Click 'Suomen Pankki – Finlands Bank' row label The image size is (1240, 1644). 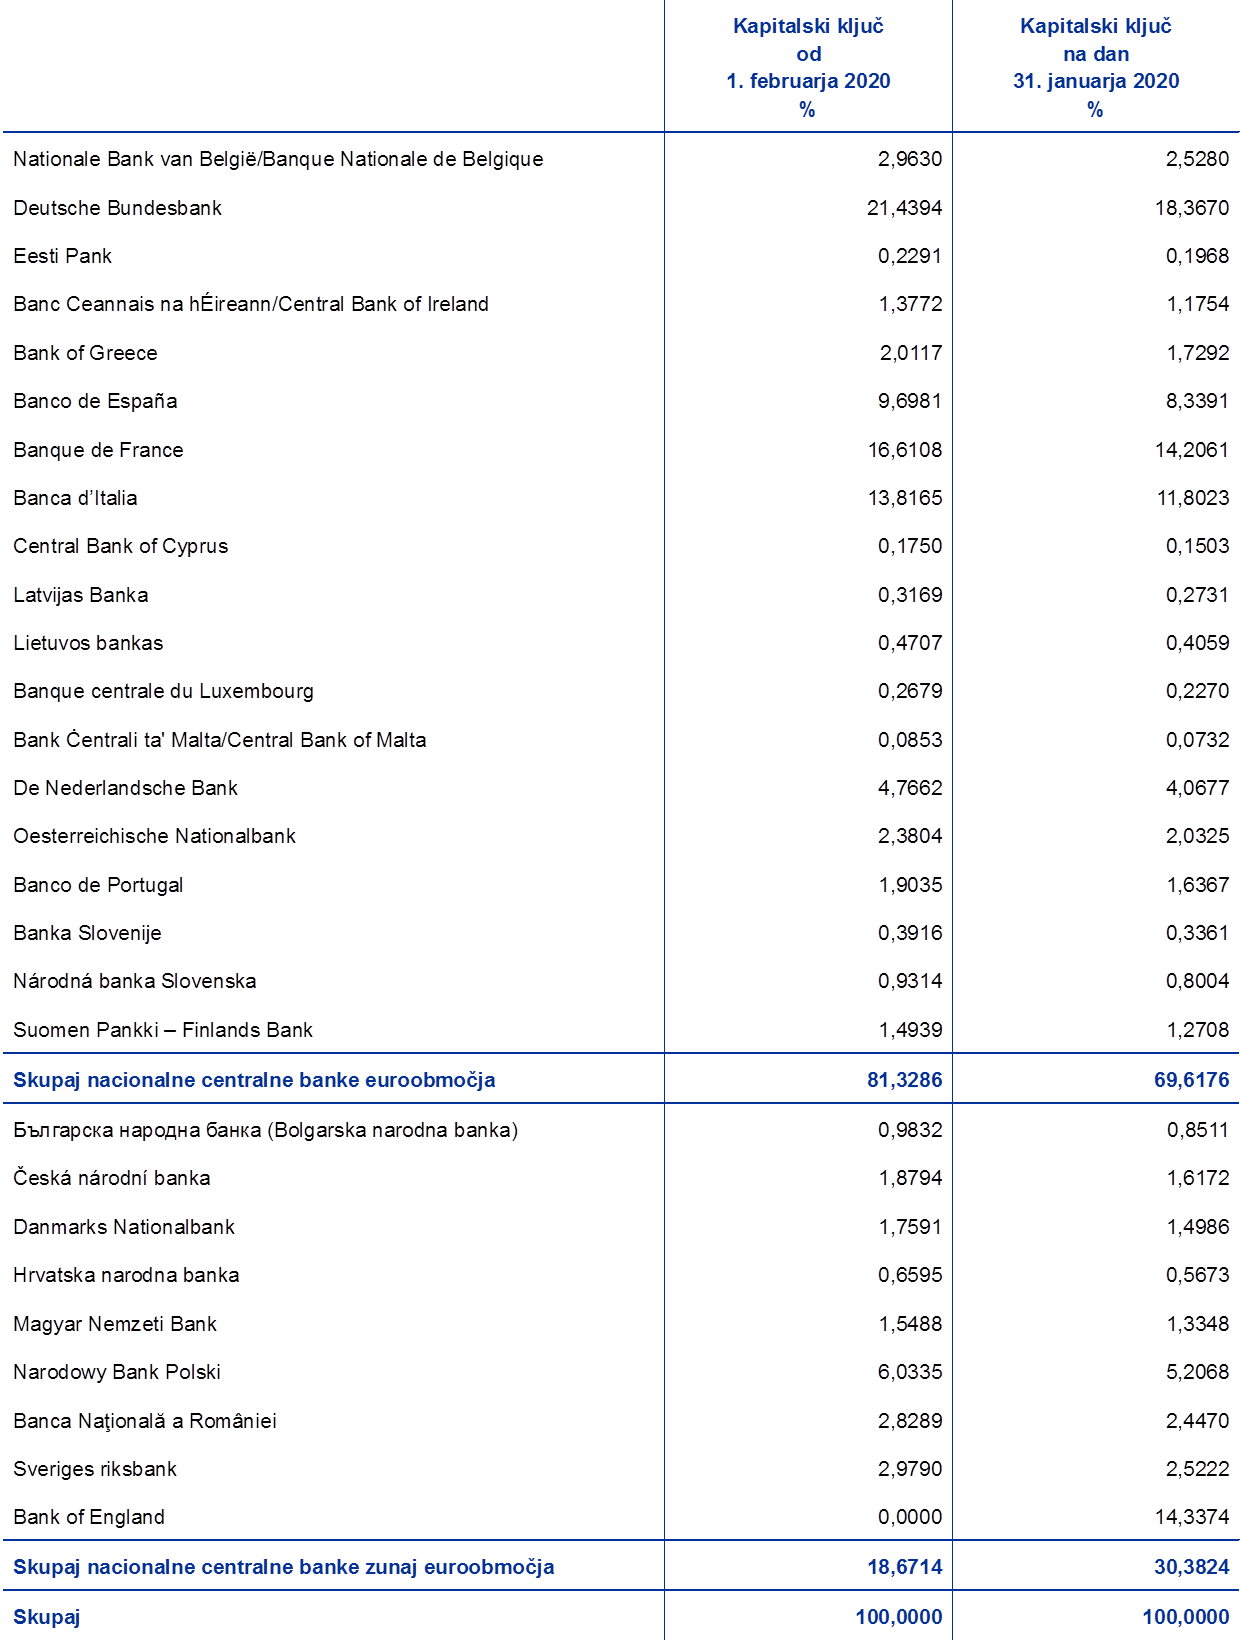point(163,1030)
